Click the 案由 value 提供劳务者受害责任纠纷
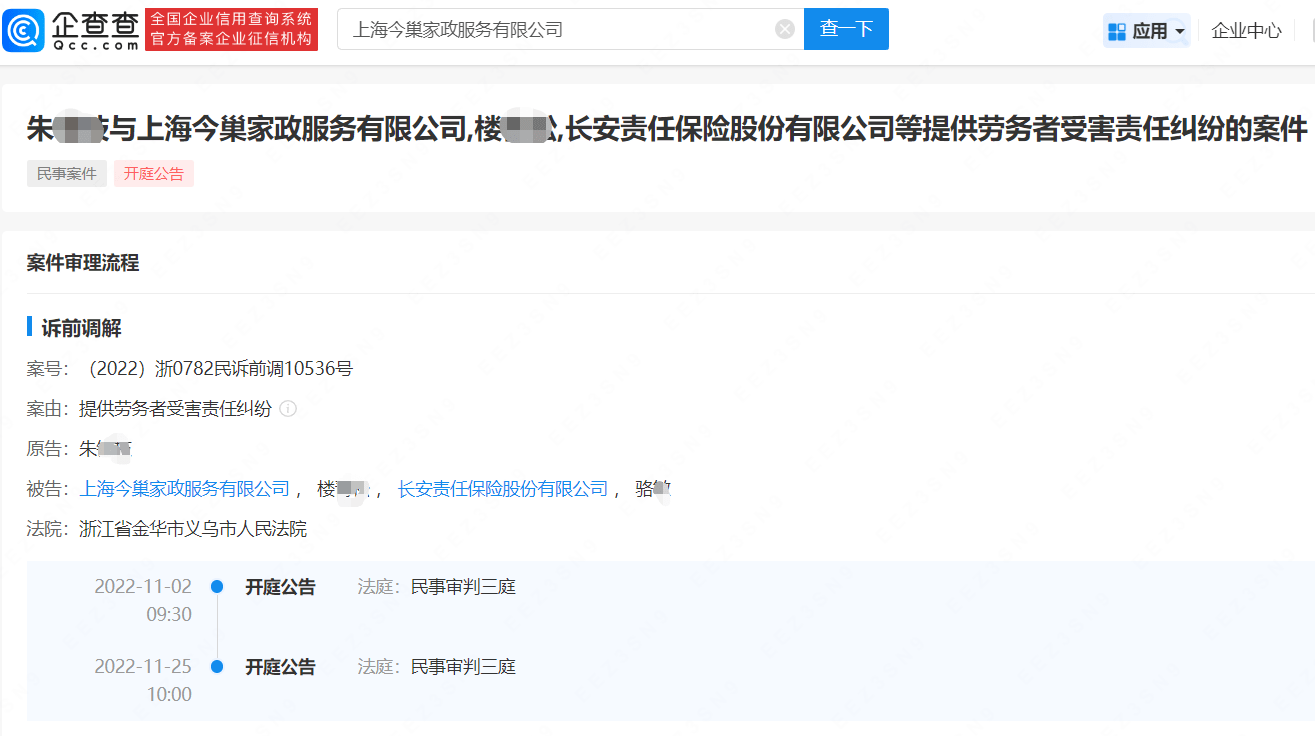 pyautogui.click(x=175, y=409)
